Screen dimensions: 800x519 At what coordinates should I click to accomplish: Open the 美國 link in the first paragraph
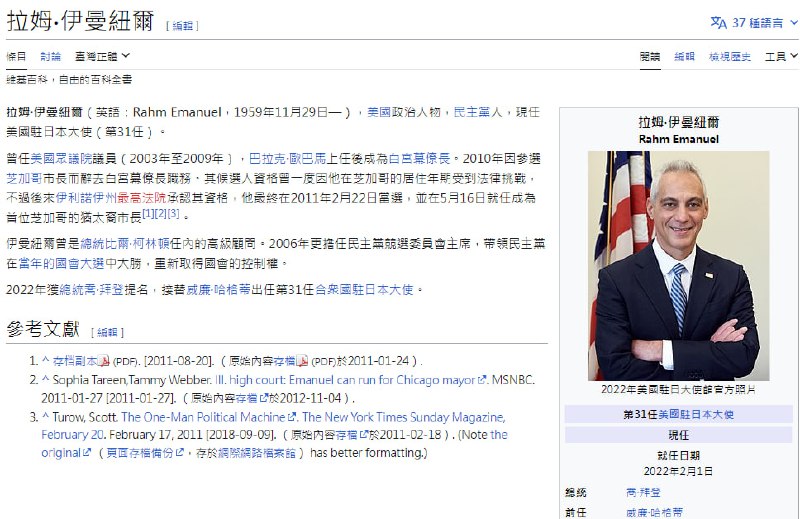[379, 112]
